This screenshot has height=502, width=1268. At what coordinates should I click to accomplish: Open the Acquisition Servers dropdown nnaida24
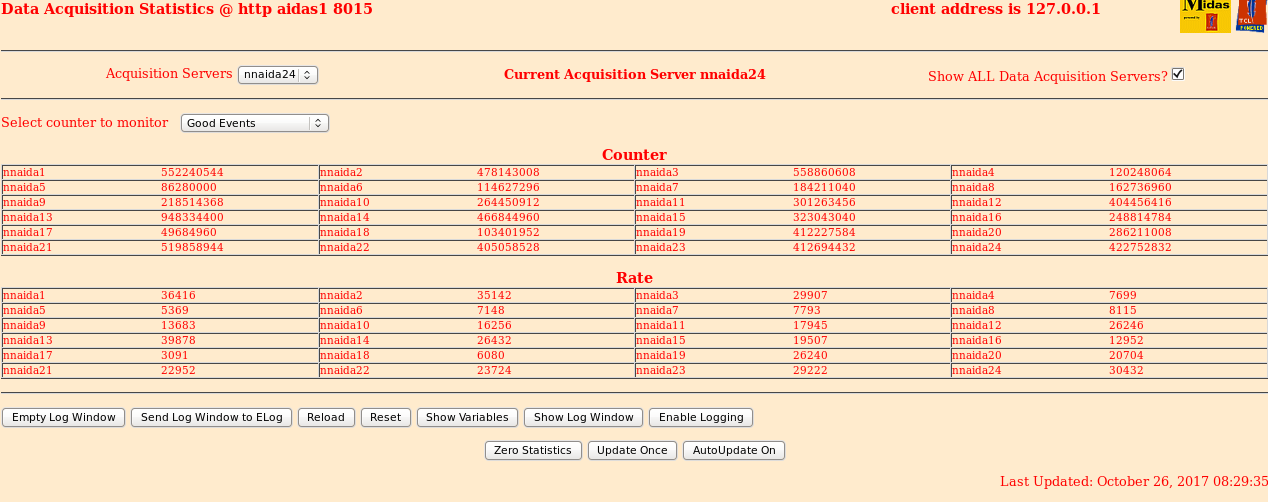tap(278, 74)
